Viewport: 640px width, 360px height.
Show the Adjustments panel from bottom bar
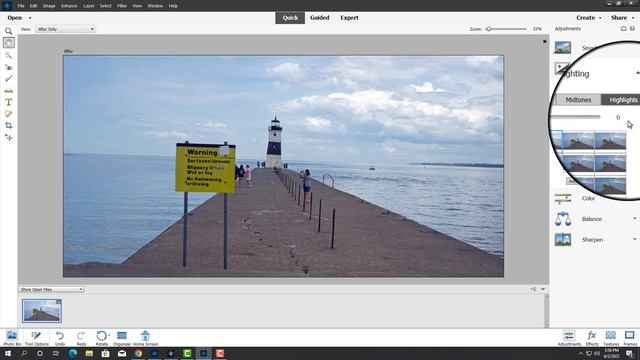pos(569,338)
